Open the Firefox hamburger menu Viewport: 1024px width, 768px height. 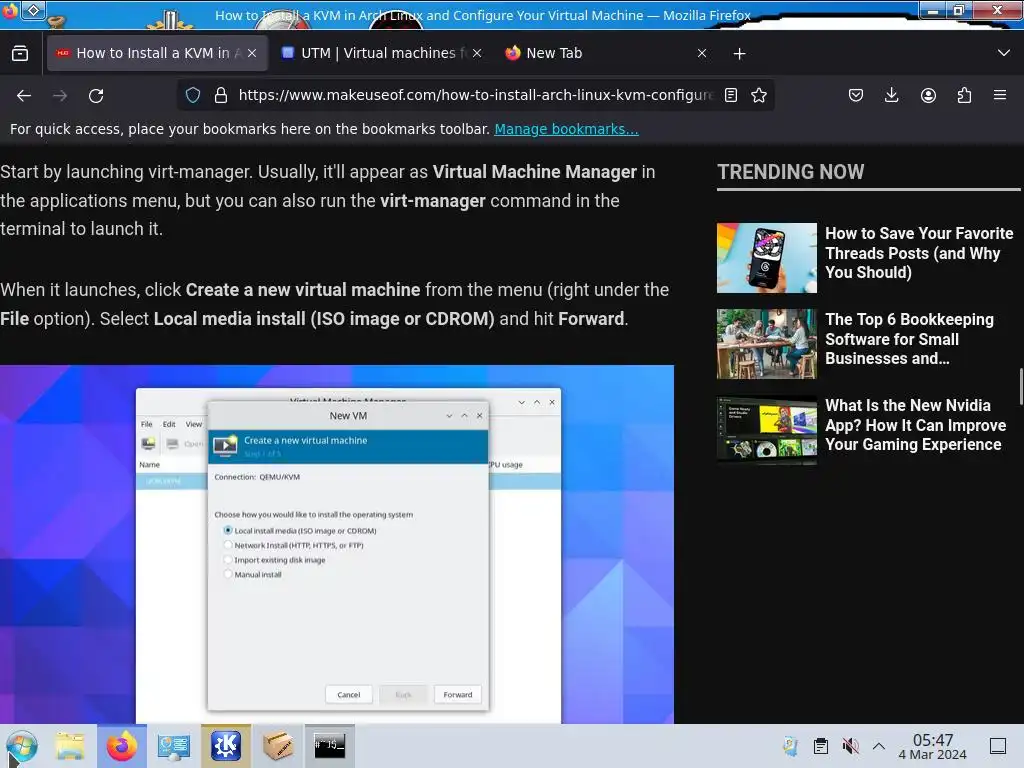1000,95
